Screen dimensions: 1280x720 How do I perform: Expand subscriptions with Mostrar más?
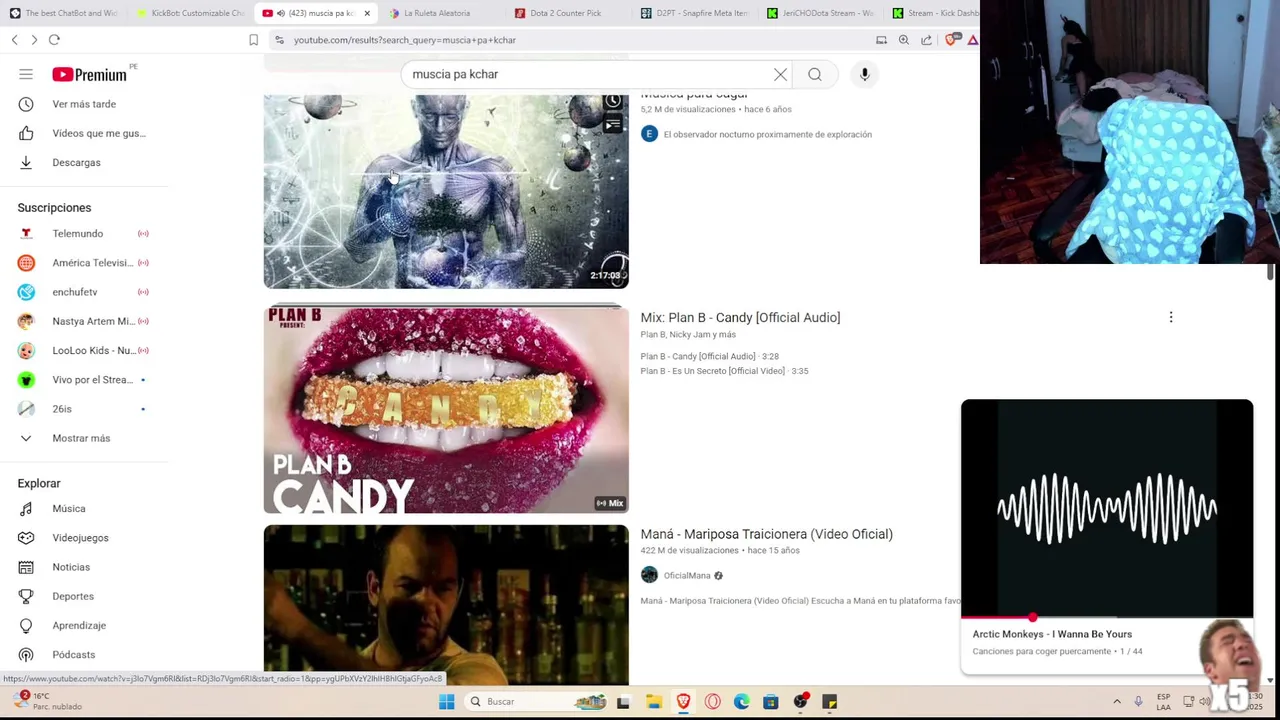[x=81, y=438]
